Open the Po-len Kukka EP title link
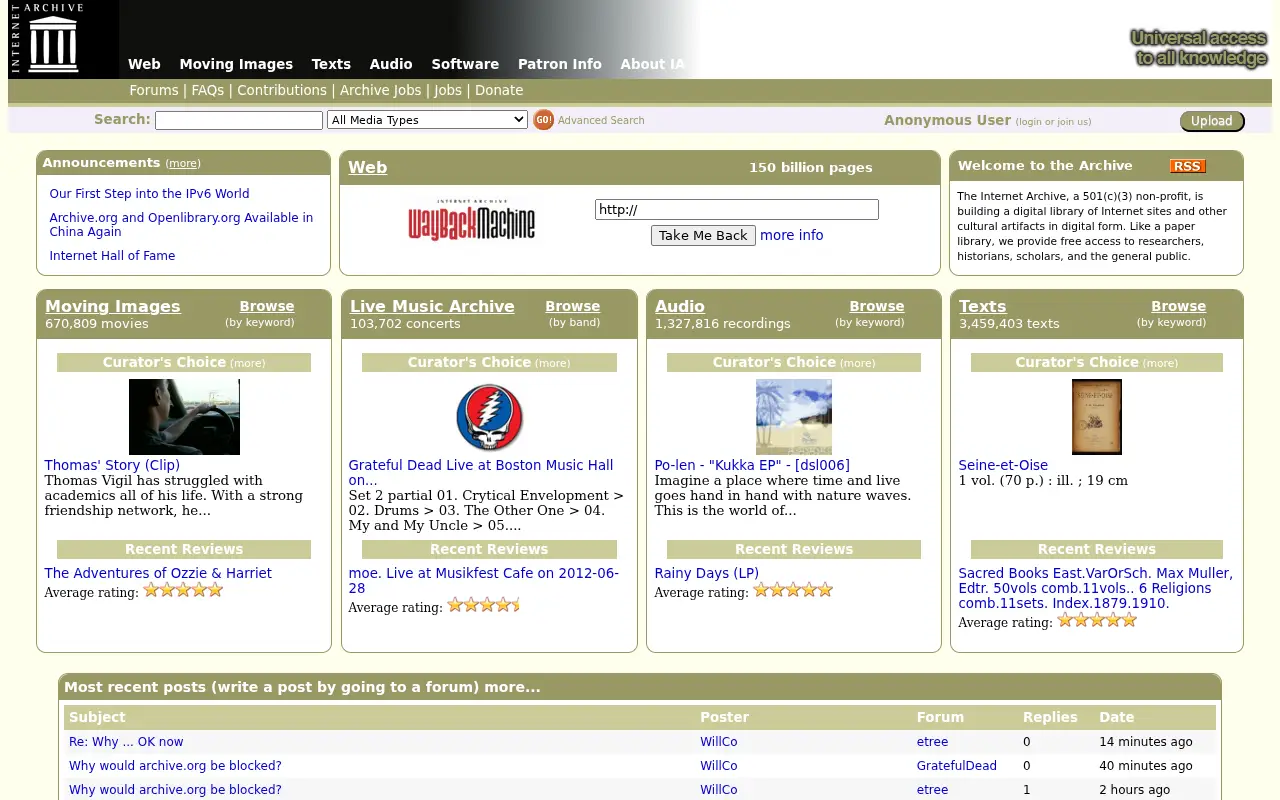Viewport: 1280px width, 800px height. (x=752, y=465)
